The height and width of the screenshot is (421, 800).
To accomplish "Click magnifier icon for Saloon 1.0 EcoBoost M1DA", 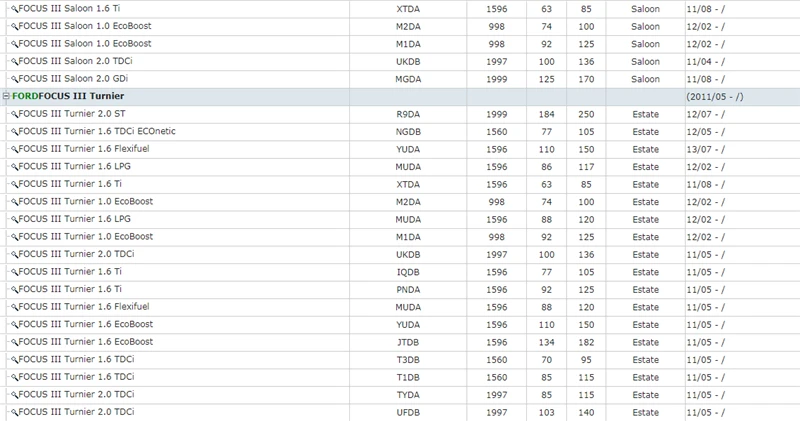I will [x=14, y=44].
